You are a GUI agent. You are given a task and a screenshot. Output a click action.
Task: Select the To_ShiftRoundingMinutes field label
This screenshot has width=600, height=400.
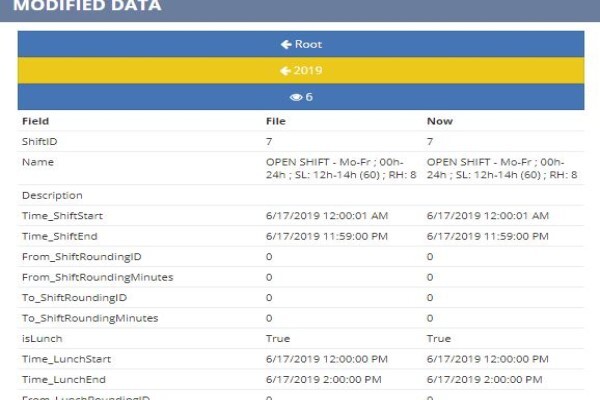click(90, 318)
